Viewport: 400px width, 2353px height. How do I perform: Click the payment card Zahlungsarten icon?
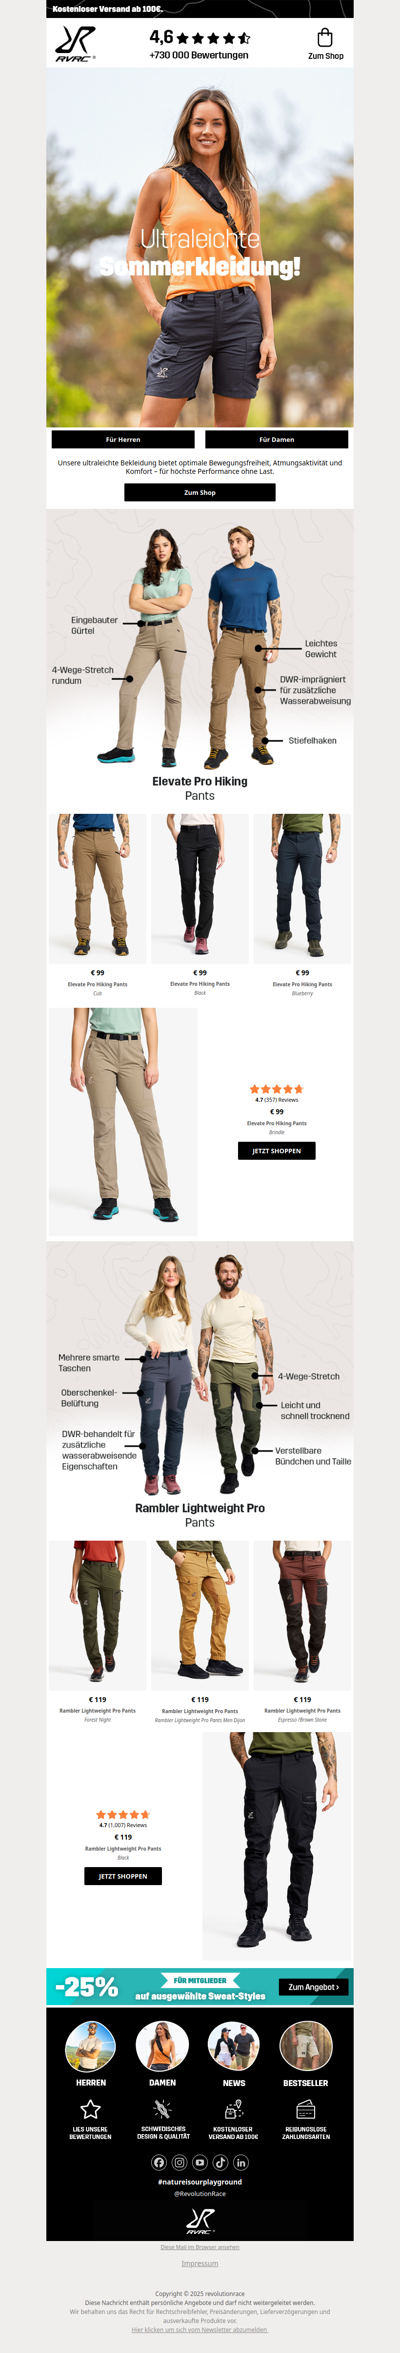(x=306, y=2108)
